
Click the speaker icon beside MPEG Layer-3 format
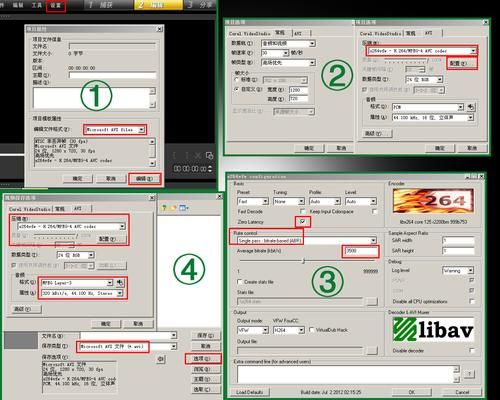[x=120, y=283]
